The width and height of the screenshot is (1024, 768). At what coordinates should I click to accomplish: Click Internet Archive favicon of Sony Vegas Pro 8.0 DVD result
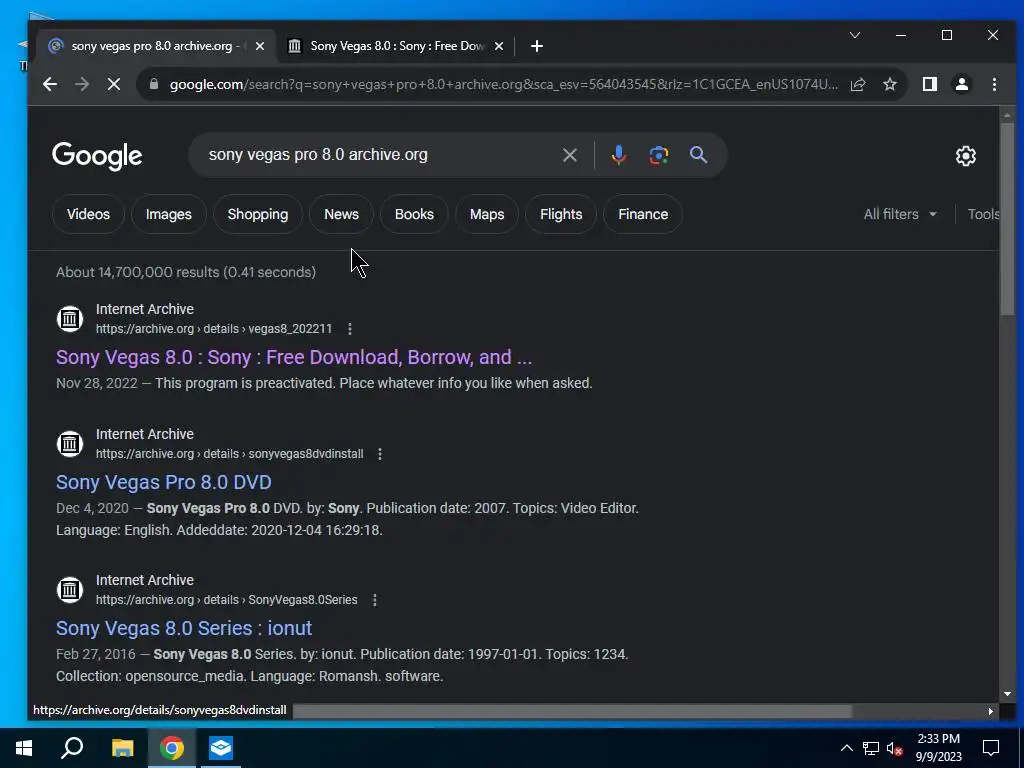[x=70, y=443]
